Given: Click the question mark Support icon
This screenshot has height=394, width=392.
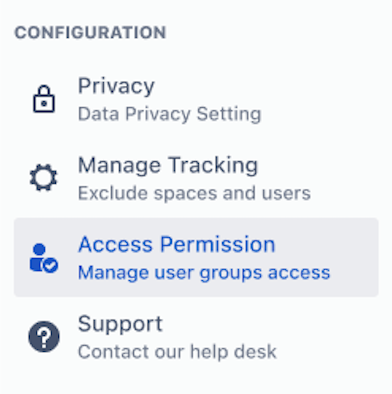Looking at the screenshot, I should point(44,336).
